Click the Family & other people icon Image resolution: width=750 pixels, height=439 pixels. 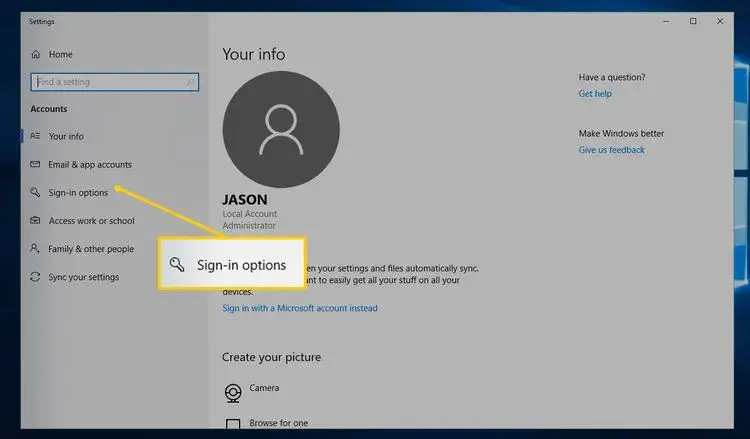(36, 249)
